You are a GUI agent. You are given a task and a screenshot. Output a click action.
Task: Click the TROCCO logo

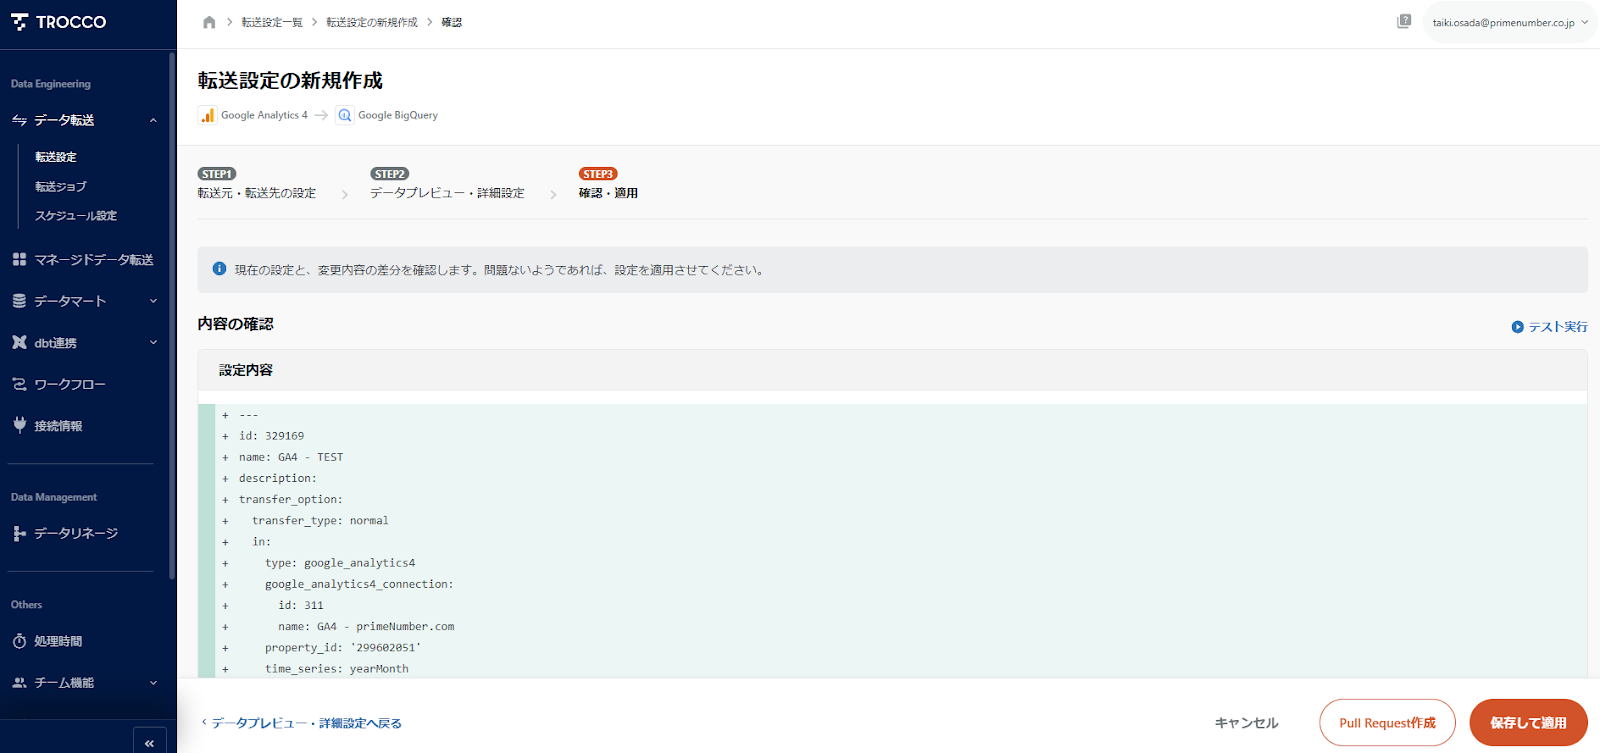[x=58, y=22]
